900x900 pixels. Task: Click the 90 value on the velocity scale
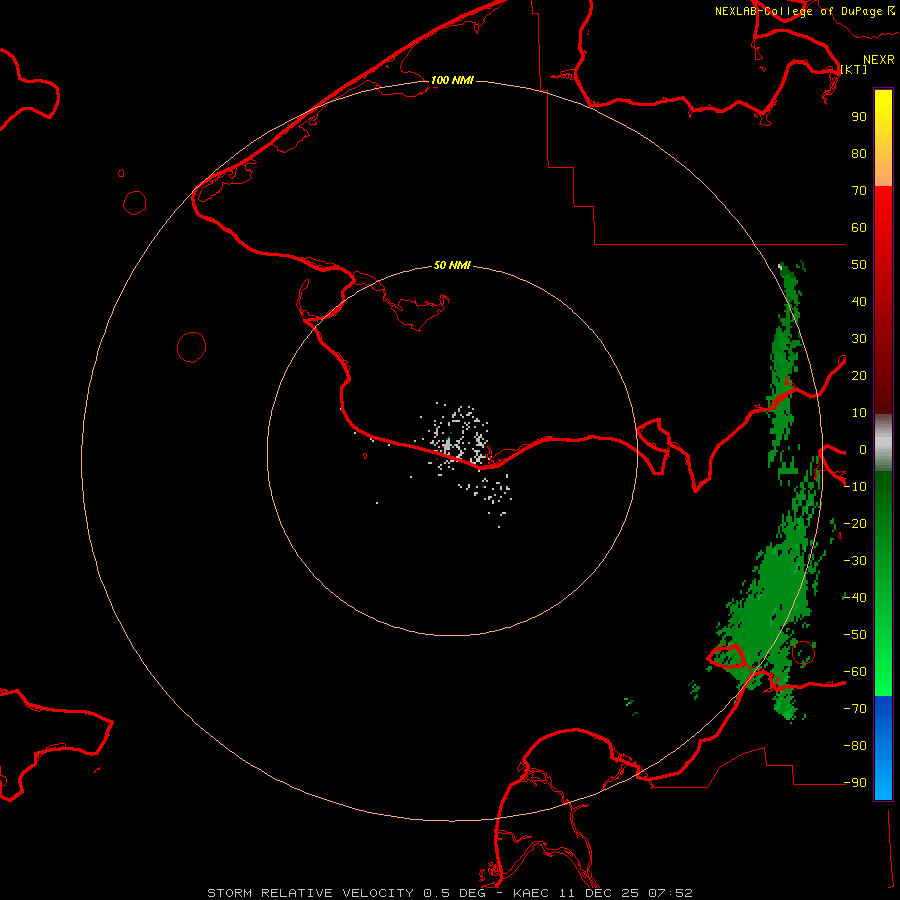click(x=859, y=117)
